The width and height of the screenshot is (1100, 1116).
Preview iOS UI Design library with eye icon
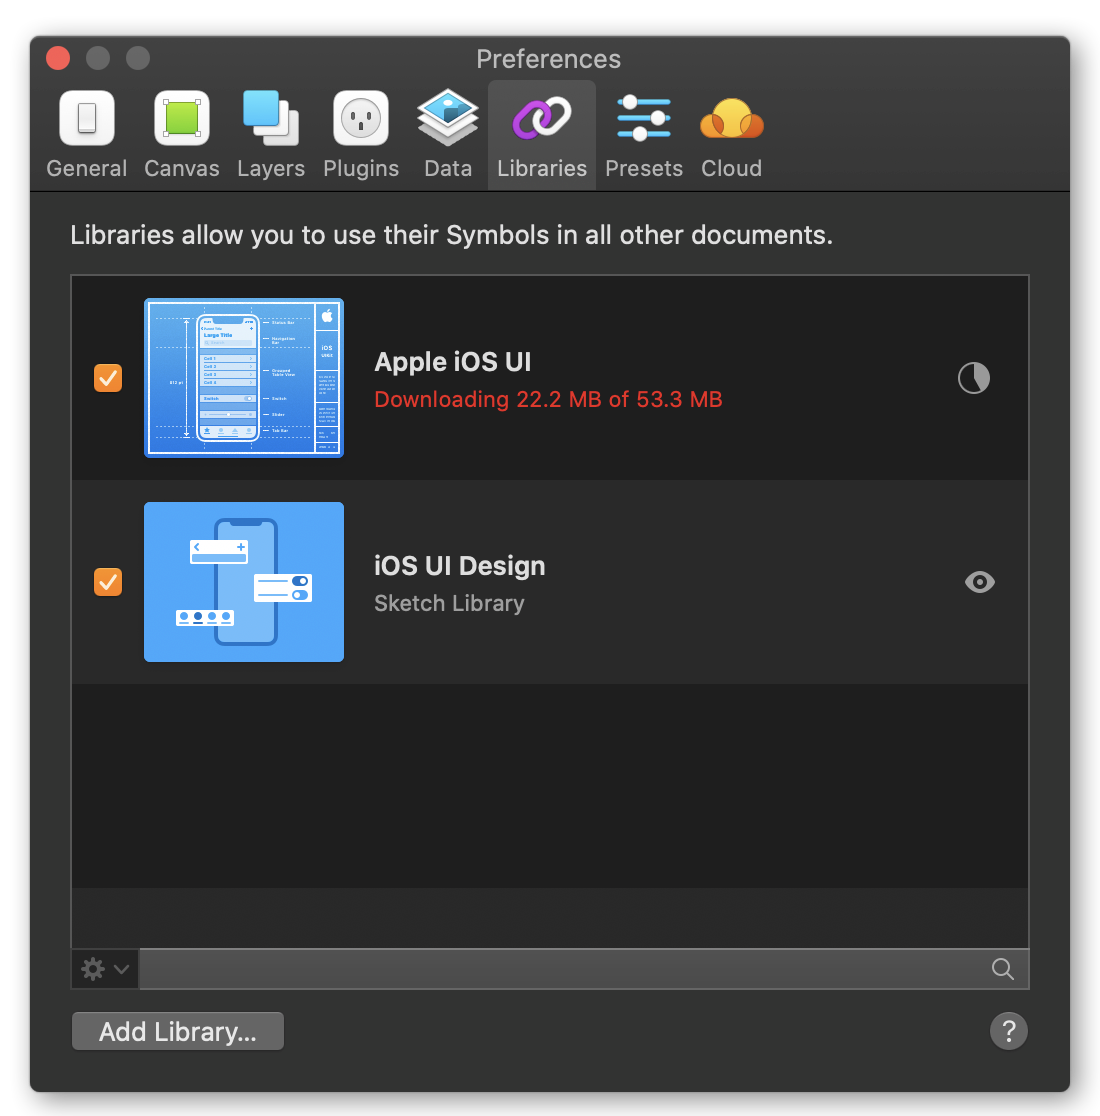tap(980, 581)
